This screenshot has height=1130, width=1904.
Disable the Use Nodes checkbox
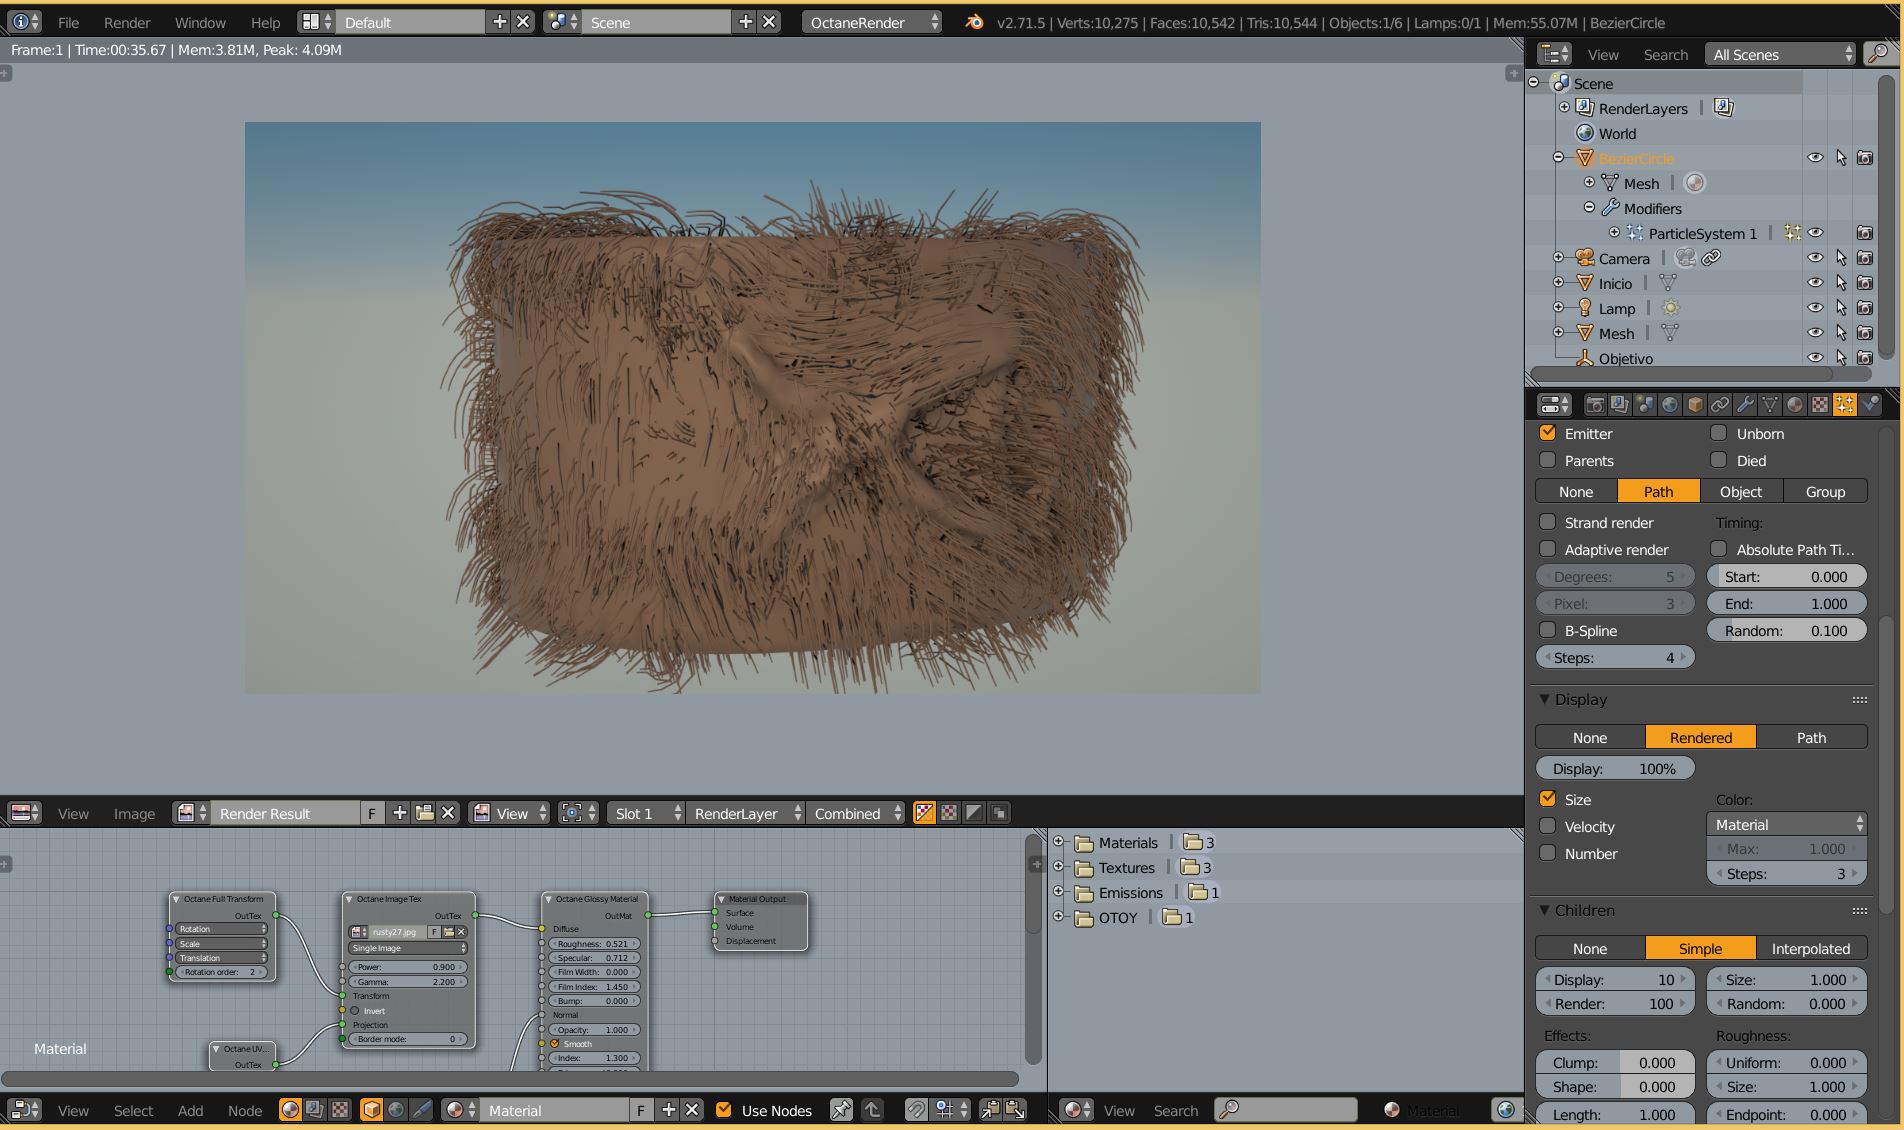(x=724, y=1110)
